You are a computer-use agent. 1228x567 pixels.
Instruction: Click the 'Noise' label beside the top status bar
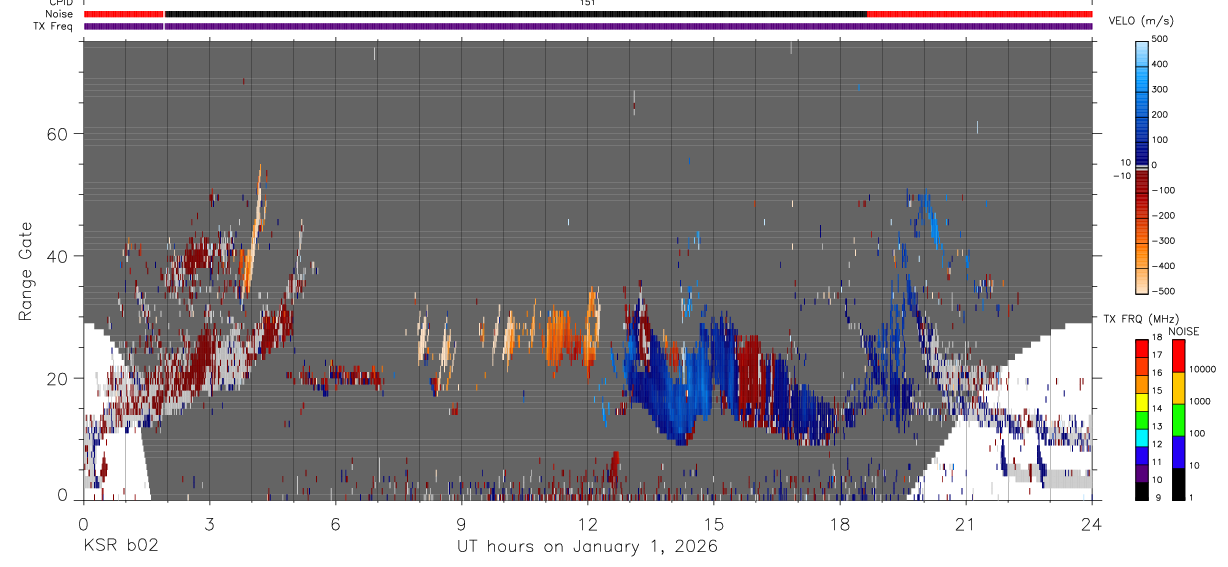(61, 14)
